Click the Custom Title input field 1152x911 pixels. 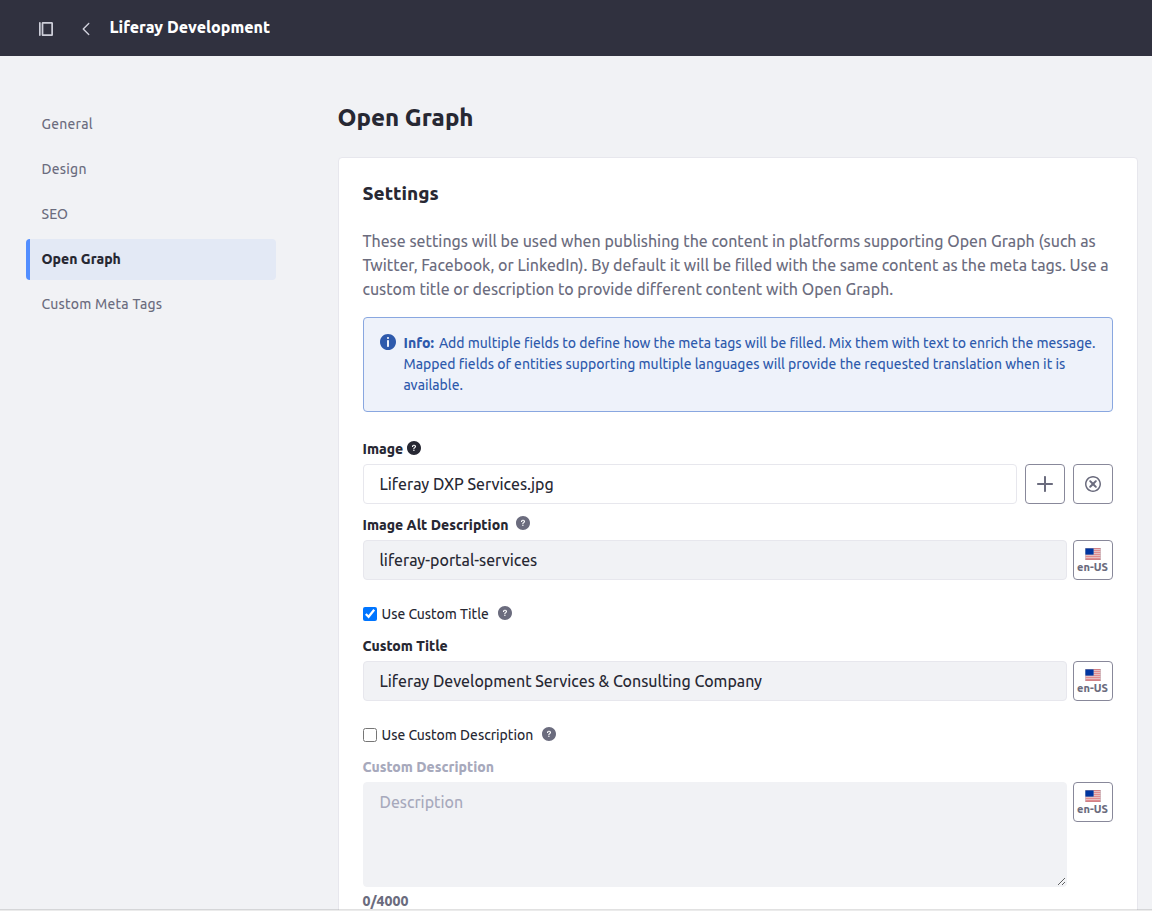[714, 681]
